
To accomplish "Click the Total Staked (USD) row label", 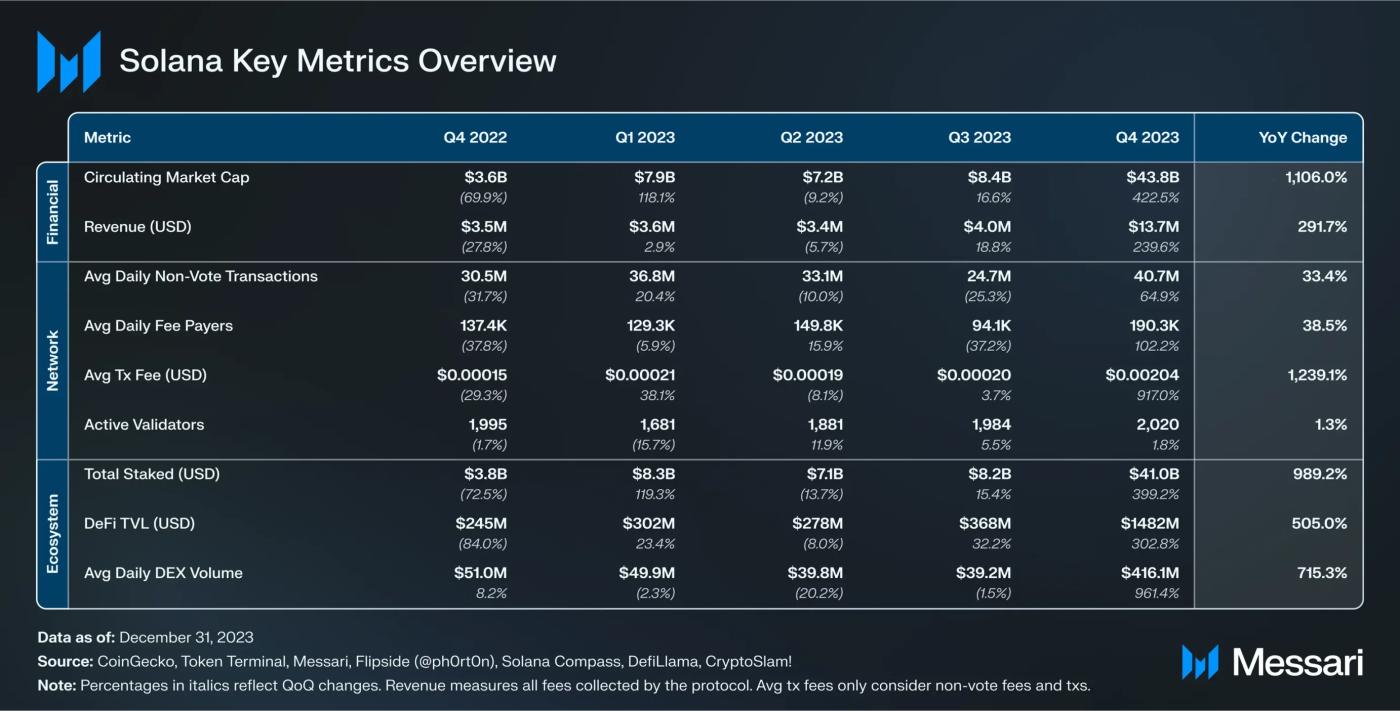I will tap(151, 474).
